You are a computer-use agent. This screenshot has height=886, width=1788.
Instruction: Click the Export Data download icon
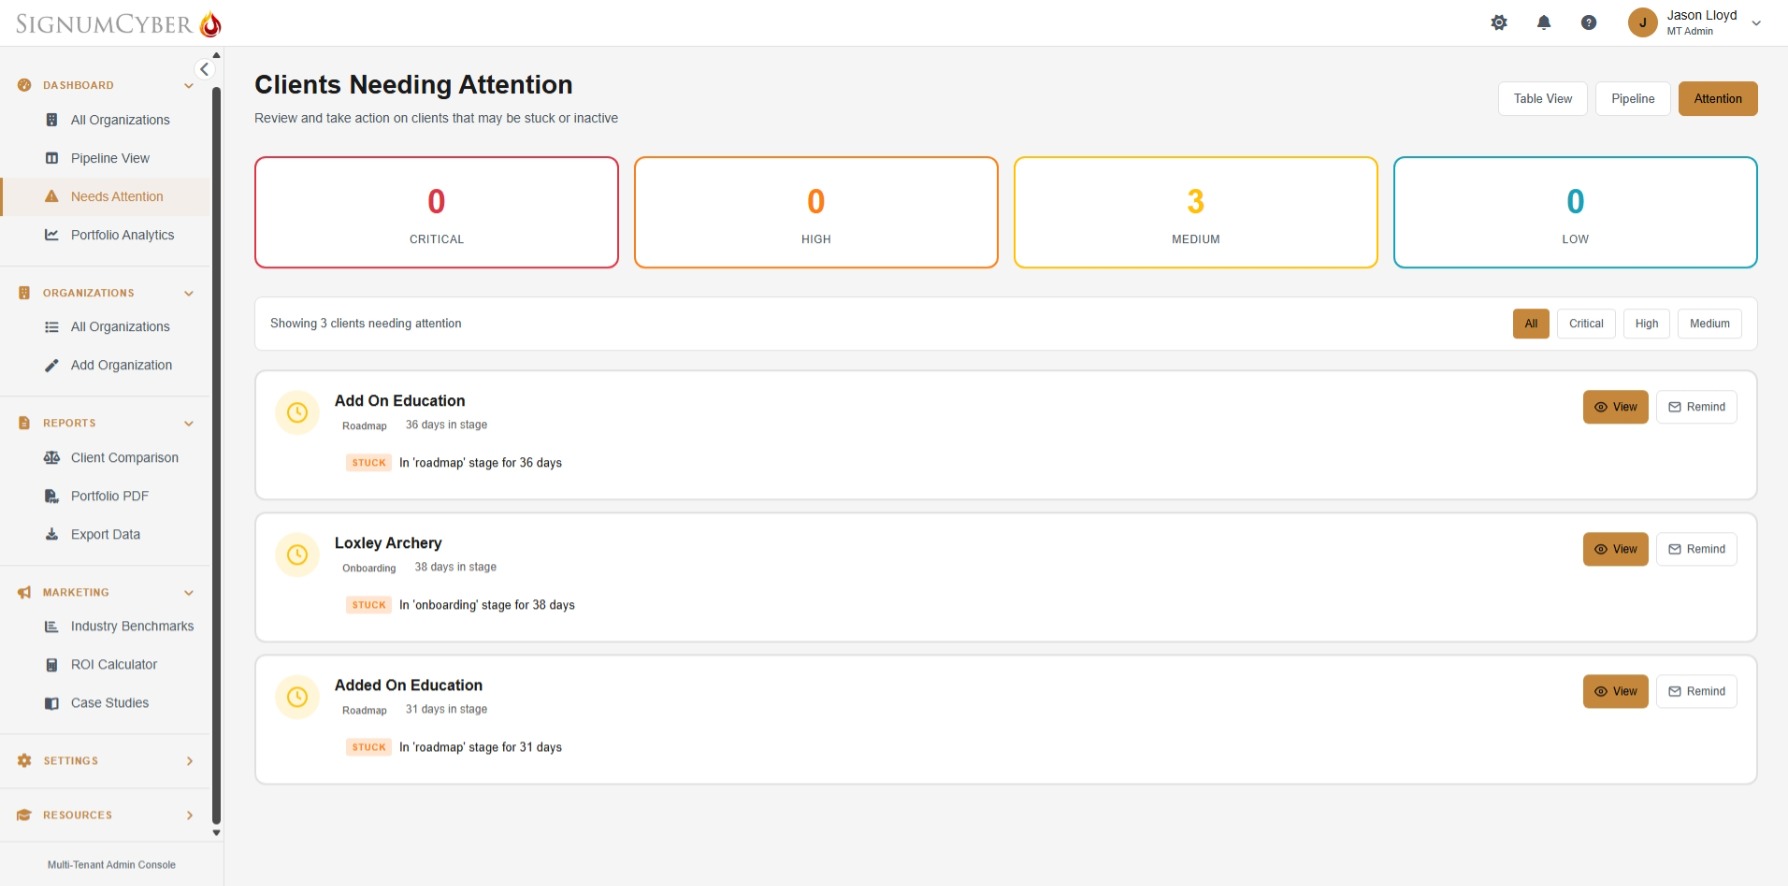52,534
